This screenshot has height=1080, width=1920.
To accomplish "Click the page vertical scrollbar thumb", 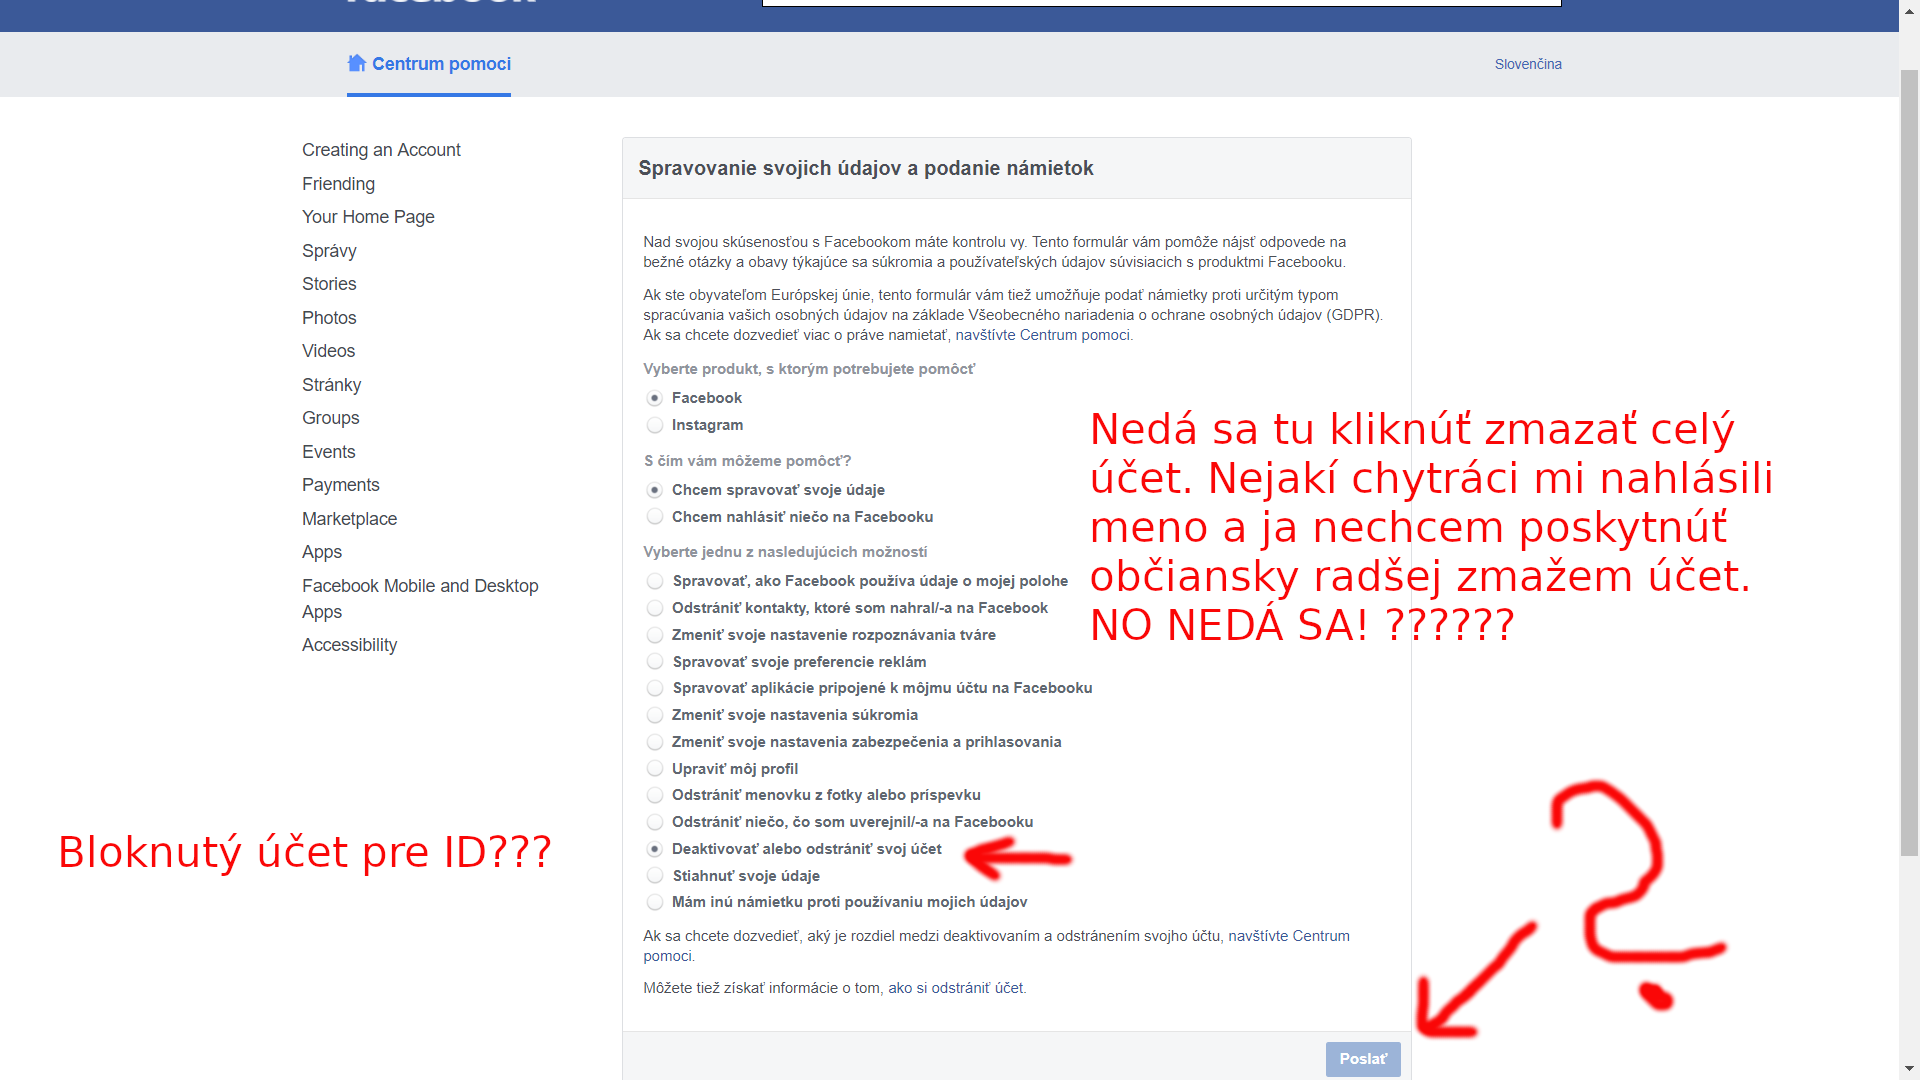I will pyautogui.click(x=1909, y=461).
